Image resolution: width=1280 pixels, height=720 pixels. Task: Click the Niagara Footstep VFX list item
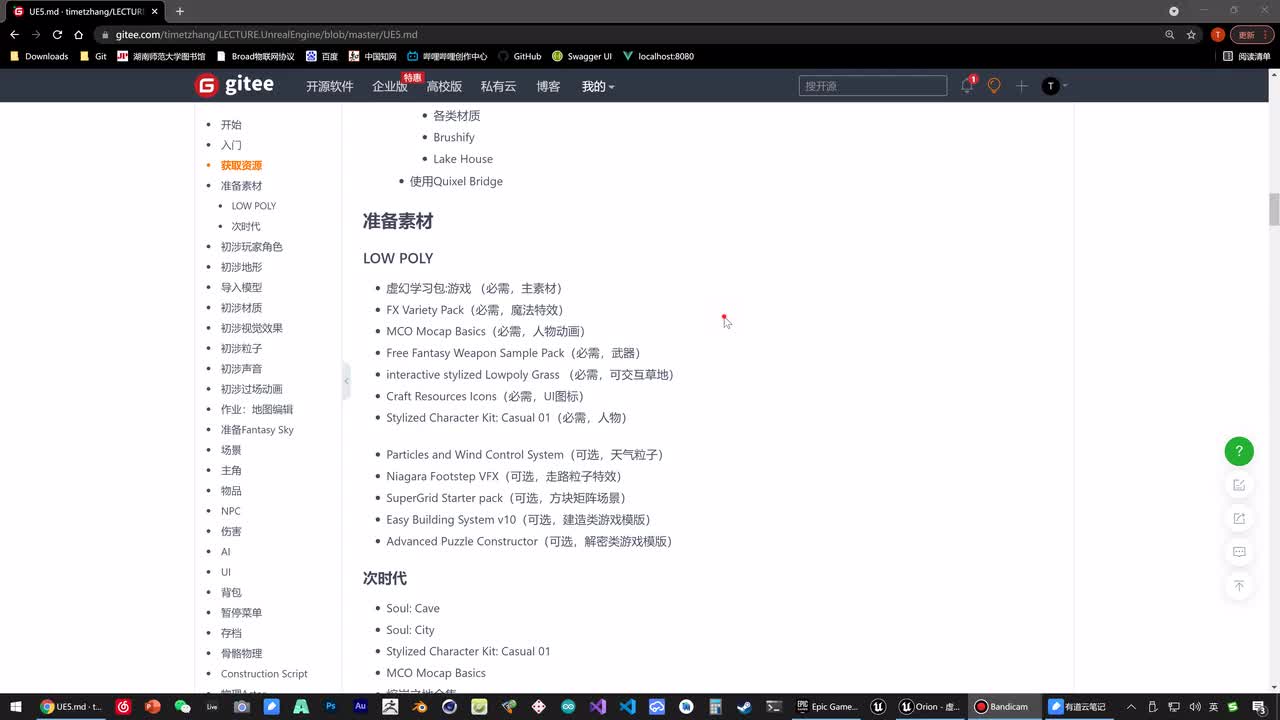click(x=504, y=476)
